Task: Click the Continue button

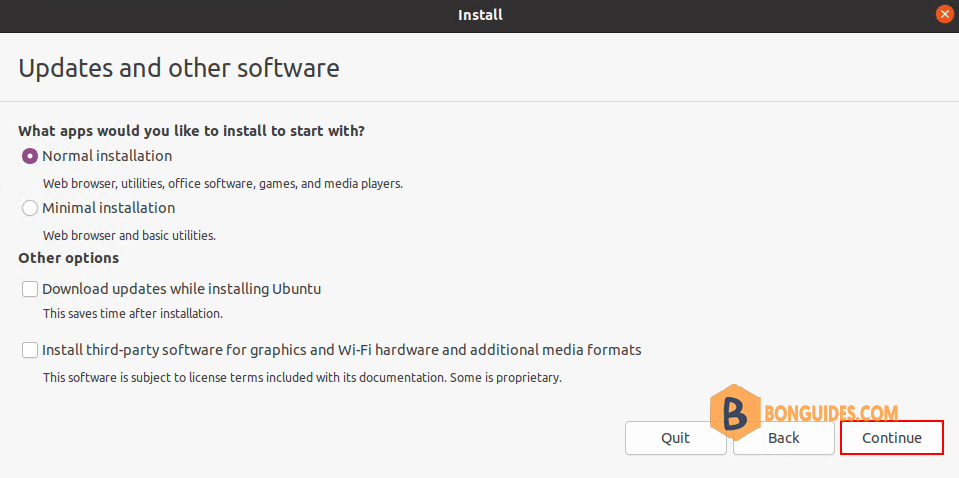Action: pyautogui.click(x=891, y=438)
